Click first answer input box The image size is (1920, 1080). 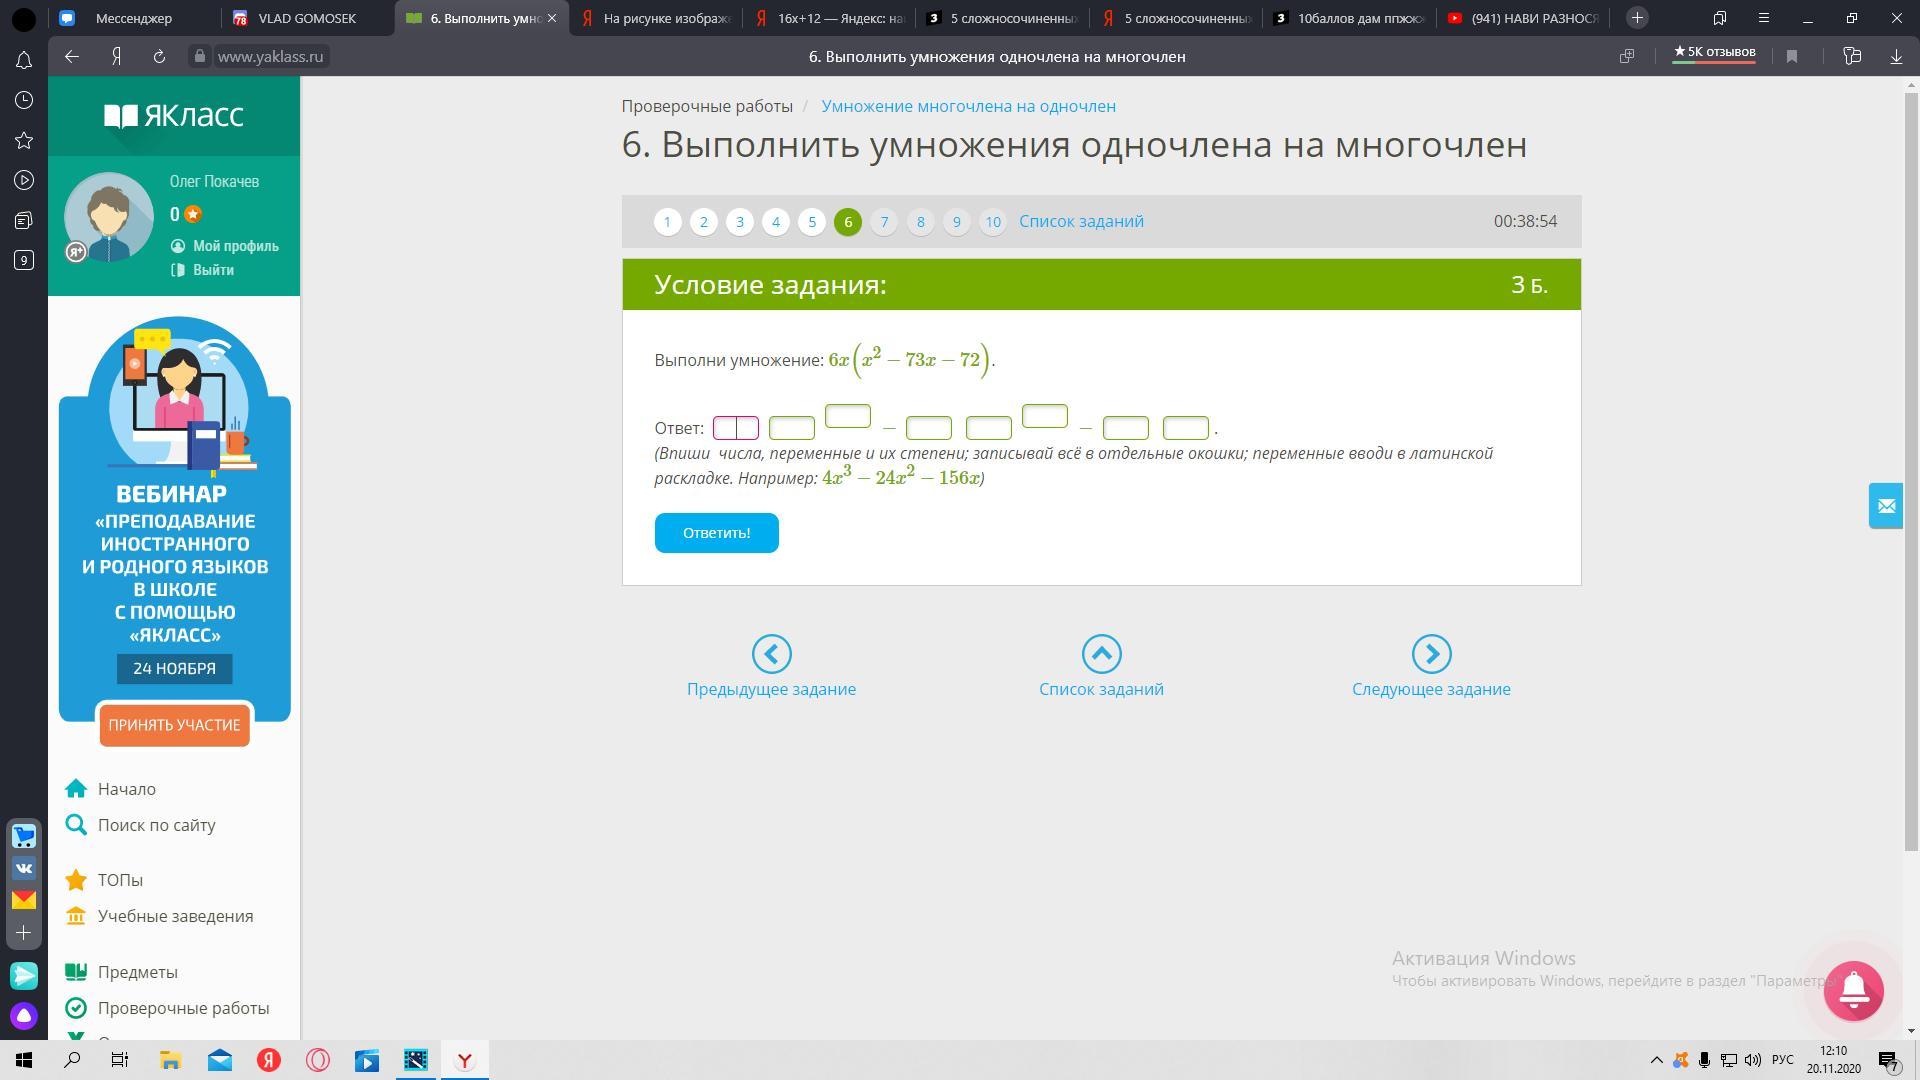click(736, 428)
